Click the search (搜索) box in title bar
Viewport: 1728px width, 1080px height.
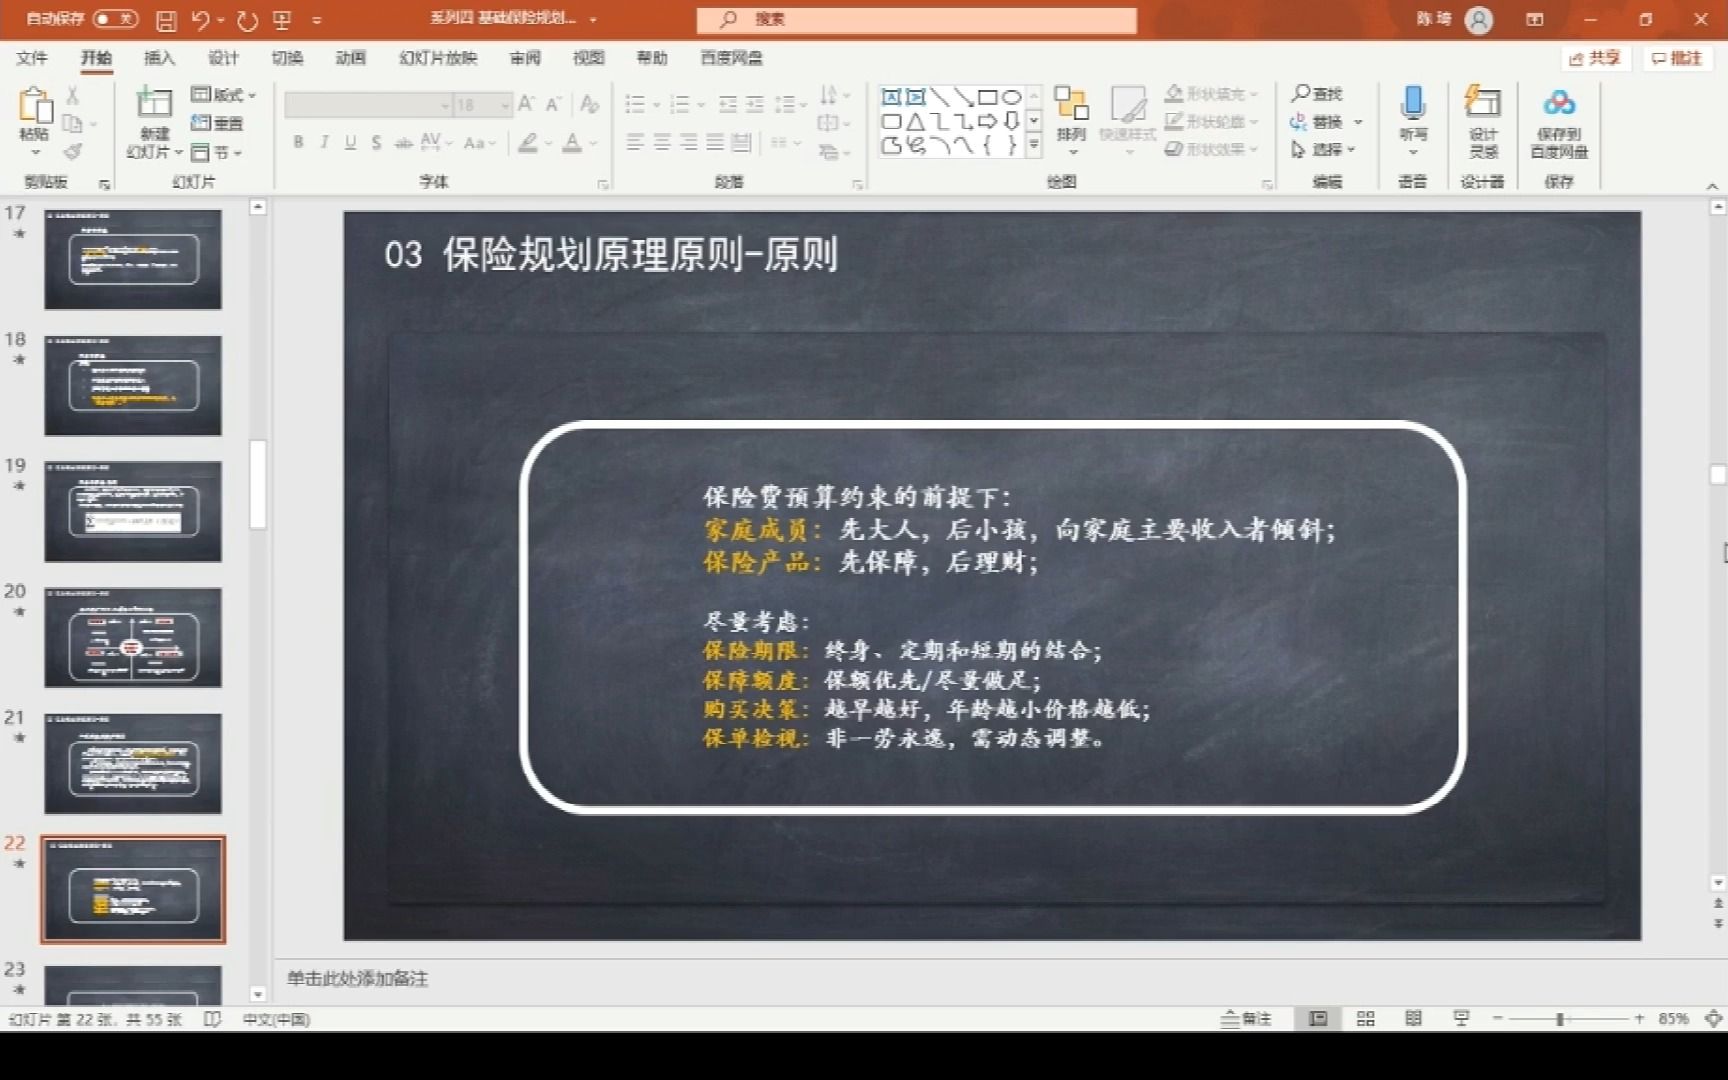[917, 20]
